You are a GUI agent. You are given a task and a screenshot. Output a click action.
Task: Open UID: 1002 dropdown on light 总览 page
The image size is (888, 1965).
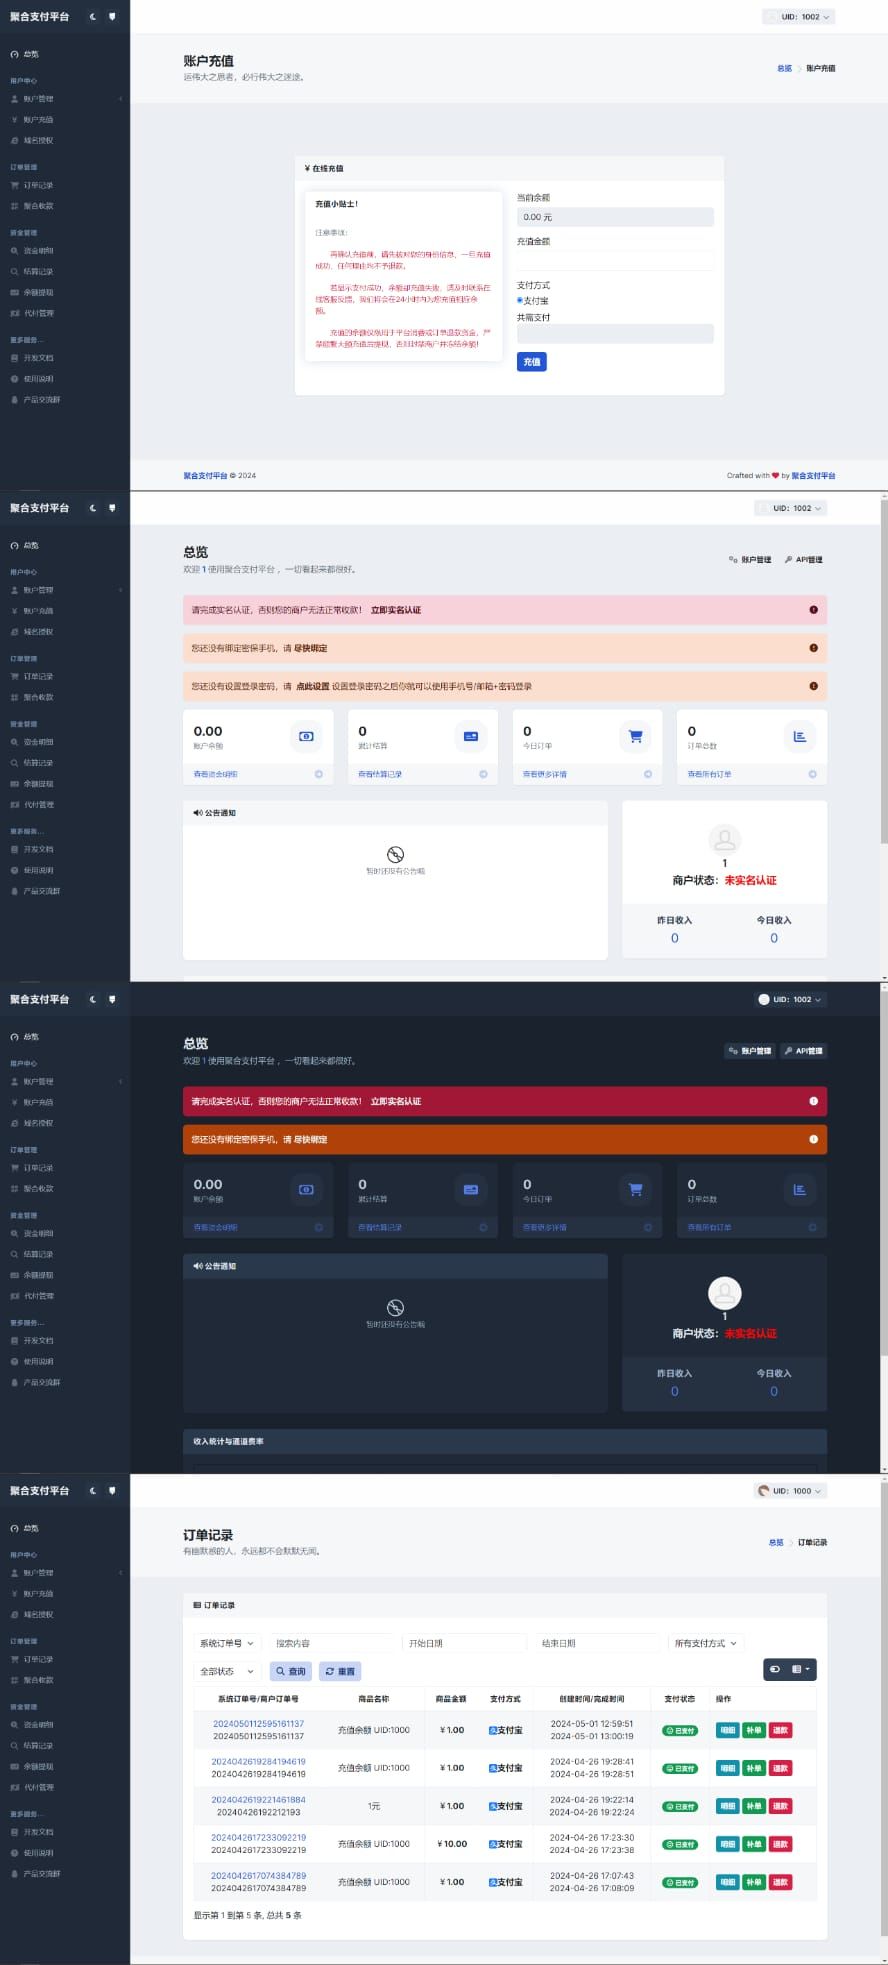pos(789,508)
